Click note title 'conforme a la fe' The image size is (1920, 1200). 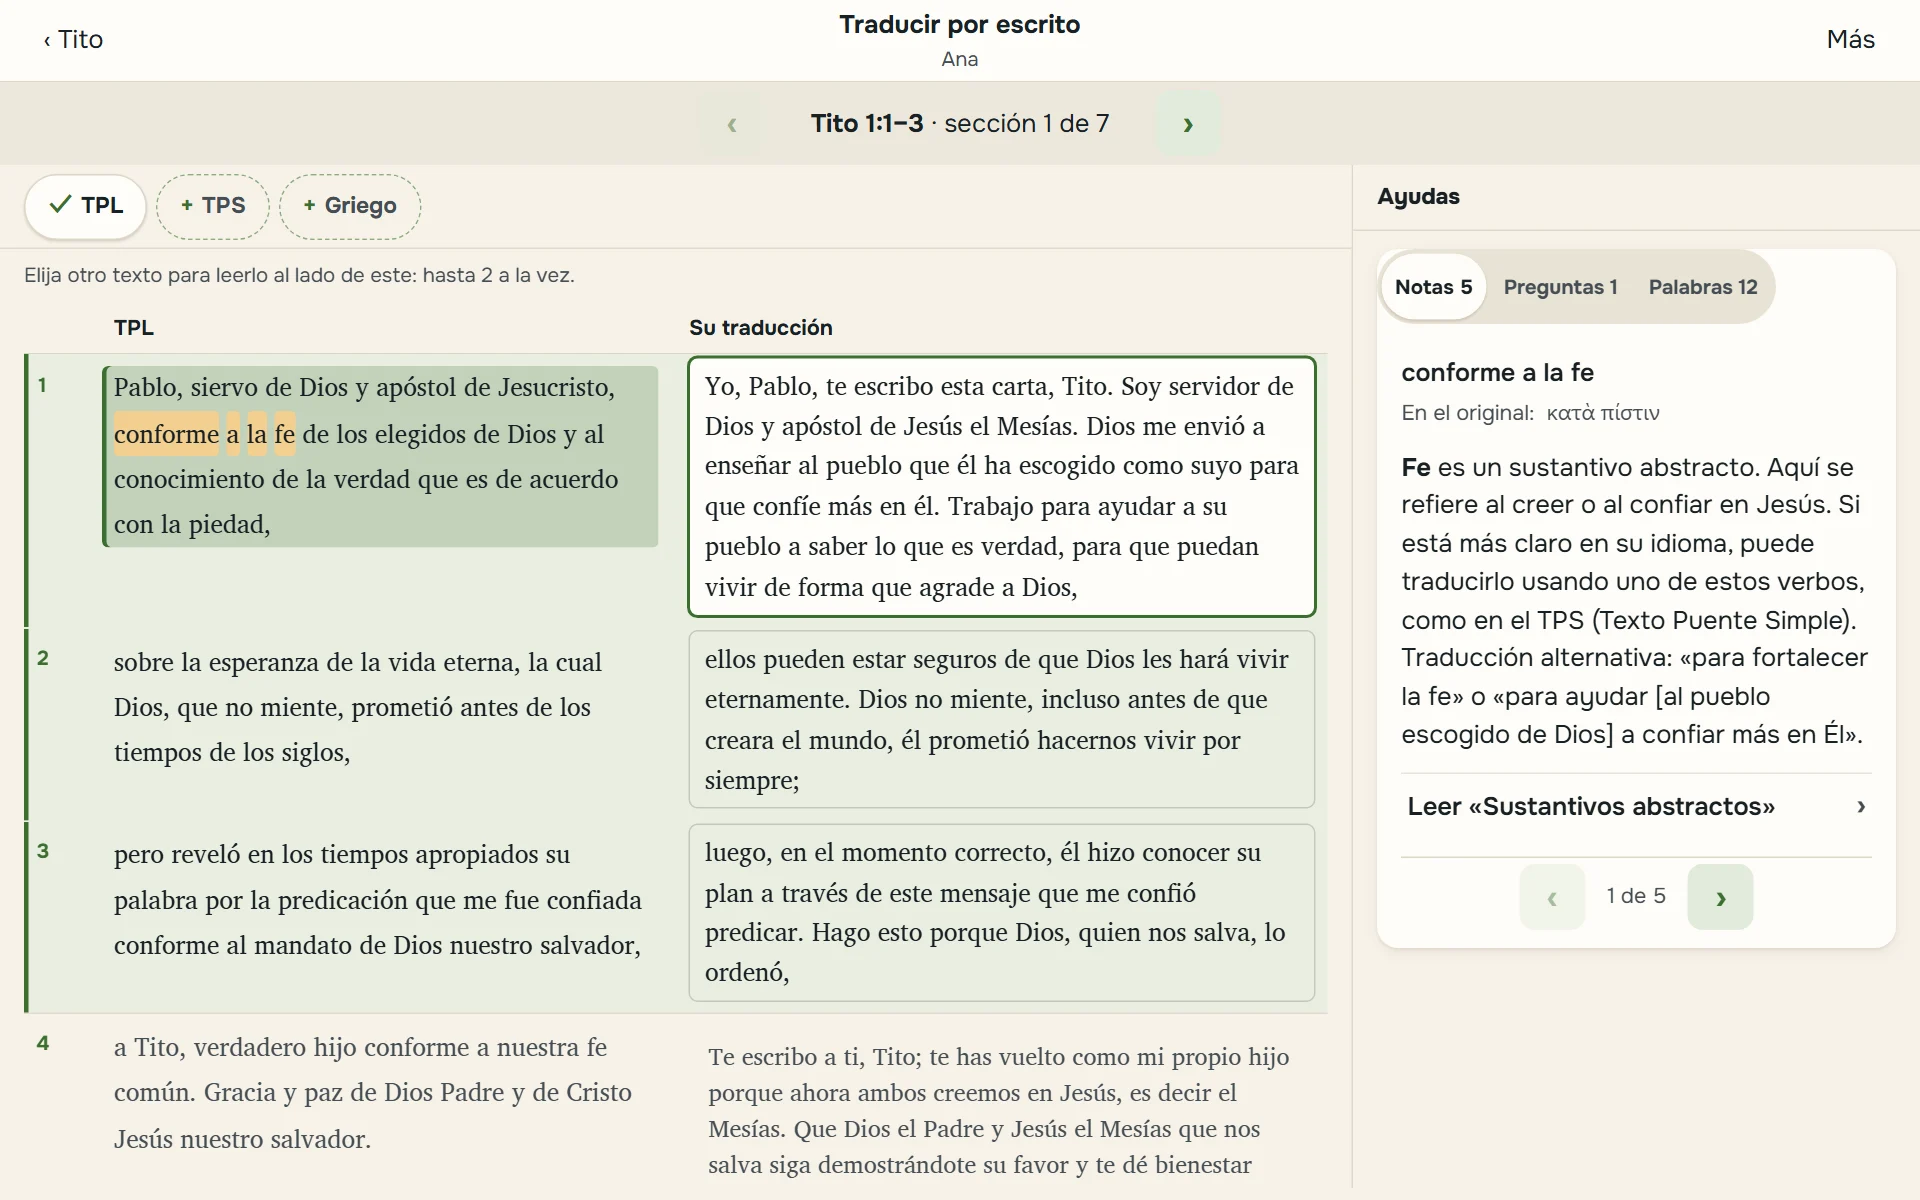(x=1497, y=373)
